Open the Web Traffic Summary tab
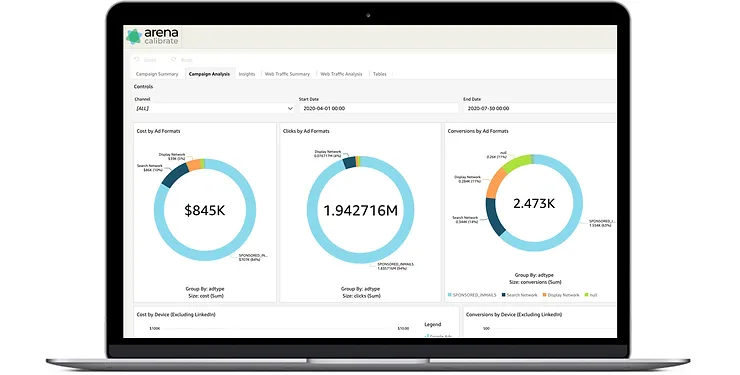The image size is (740, 375). click(x=287, y=74)
